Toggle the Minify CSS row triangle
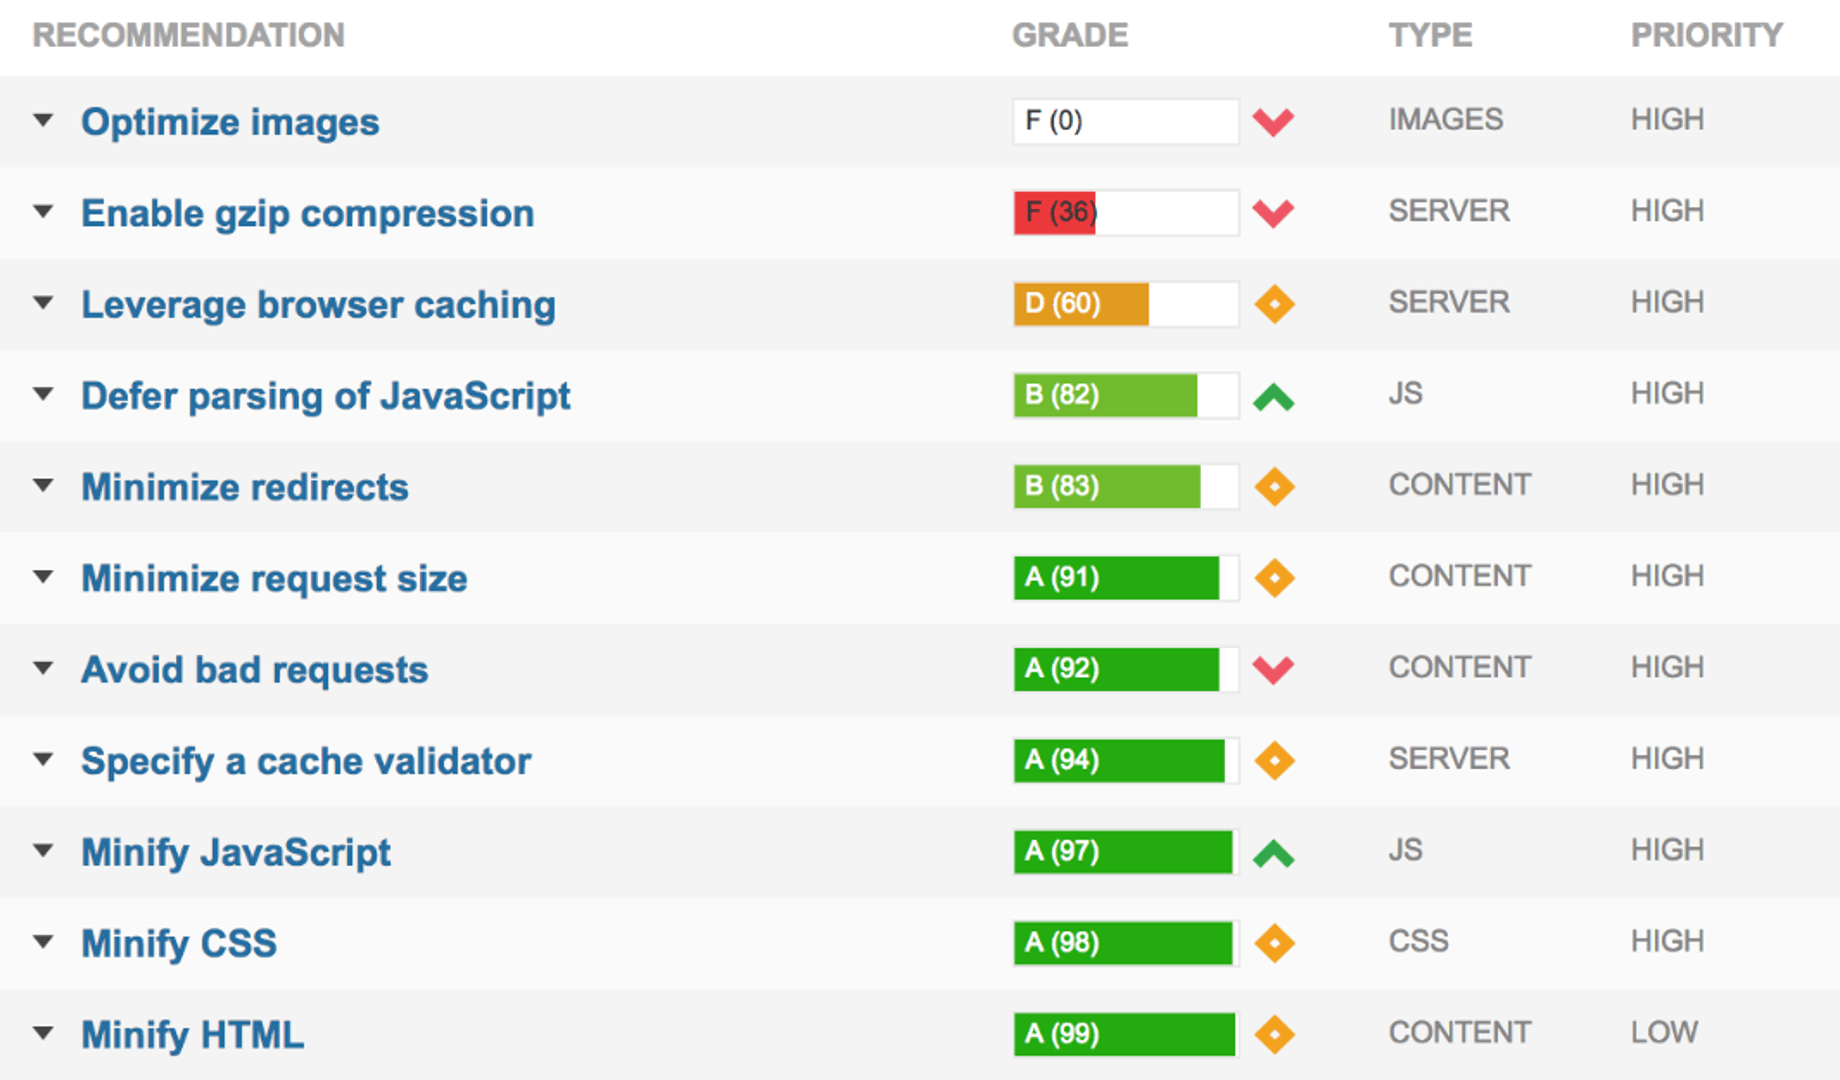This screenshot has width=1840, height=1080. pos(43,942)
